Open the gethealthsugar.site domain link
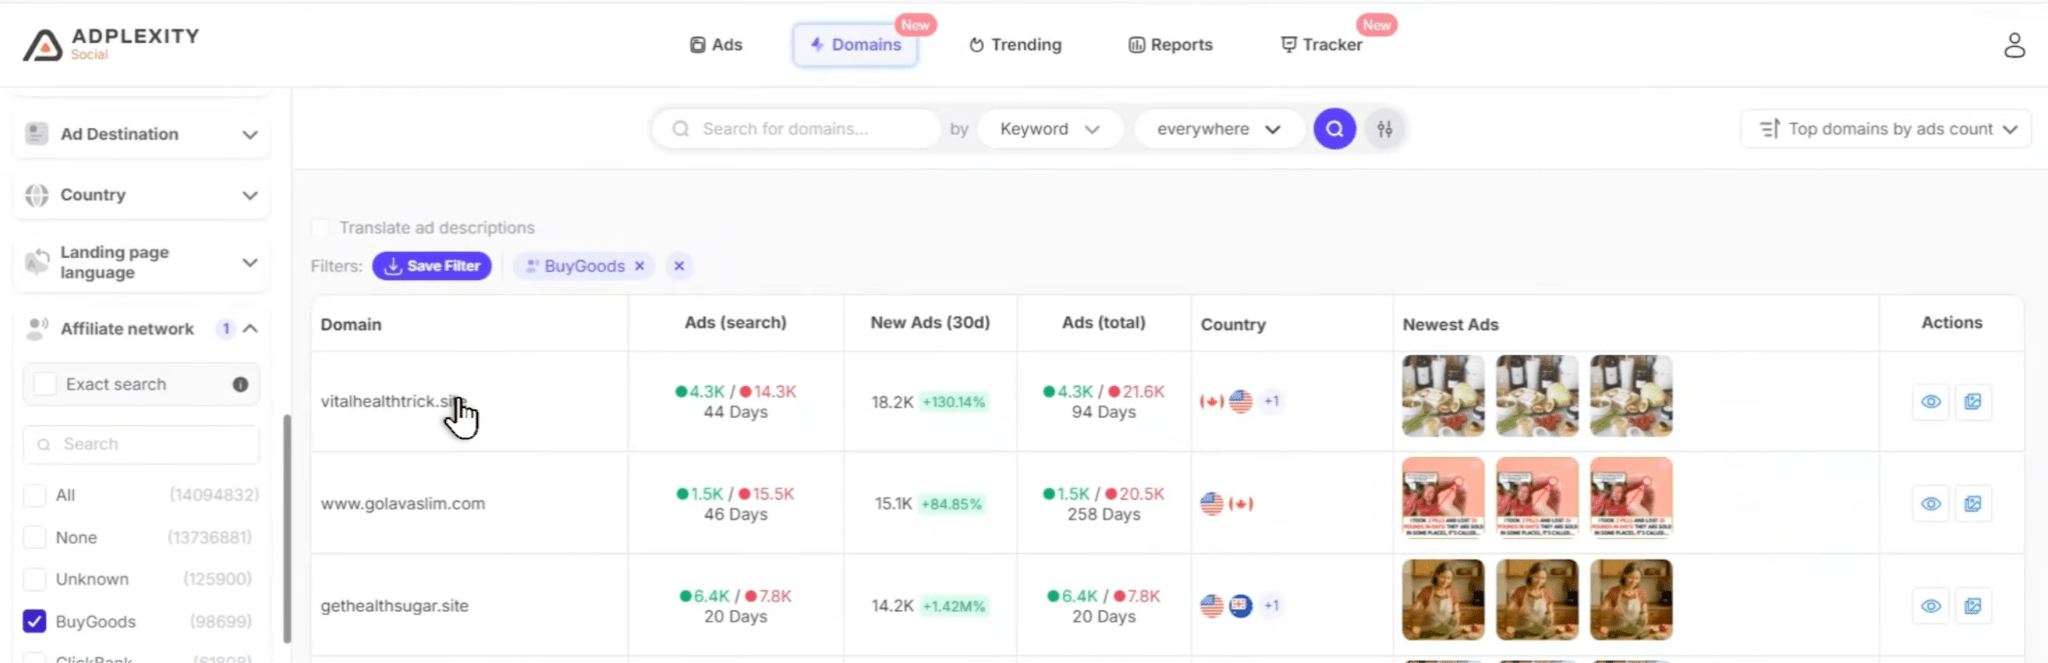The height and width of the screenshot is (663, 2048). [x=395, y=606]
